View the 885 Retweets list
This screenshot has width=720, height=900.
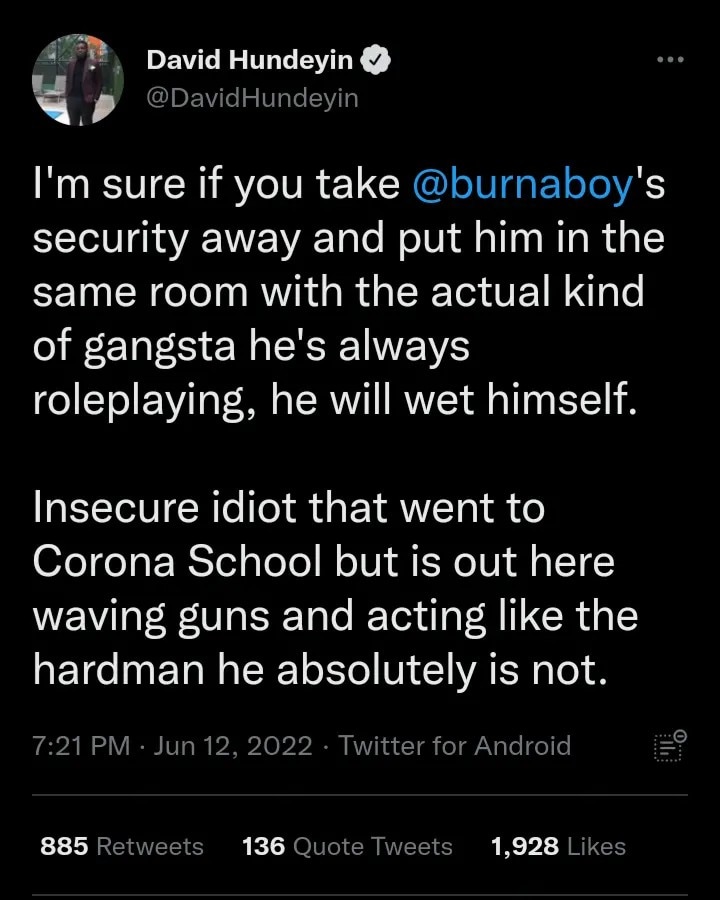121,847
